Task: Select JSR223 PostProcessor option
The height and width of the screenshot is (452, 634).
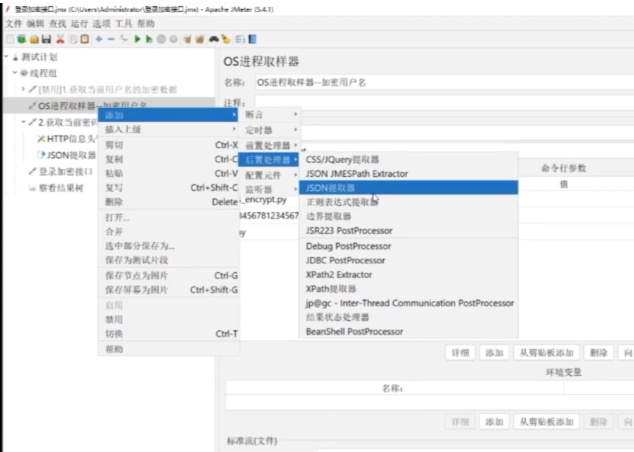Action: click(x=408, y=230)
